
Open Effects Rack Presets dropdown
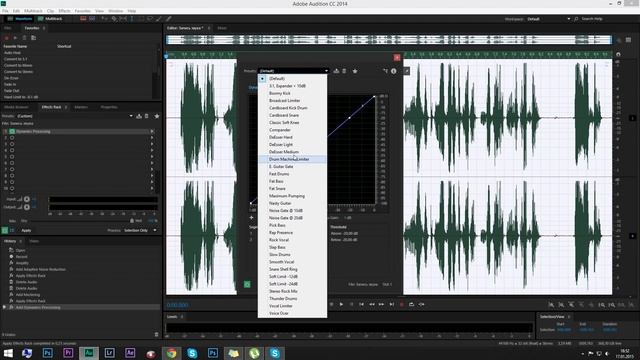pos(74,116)
